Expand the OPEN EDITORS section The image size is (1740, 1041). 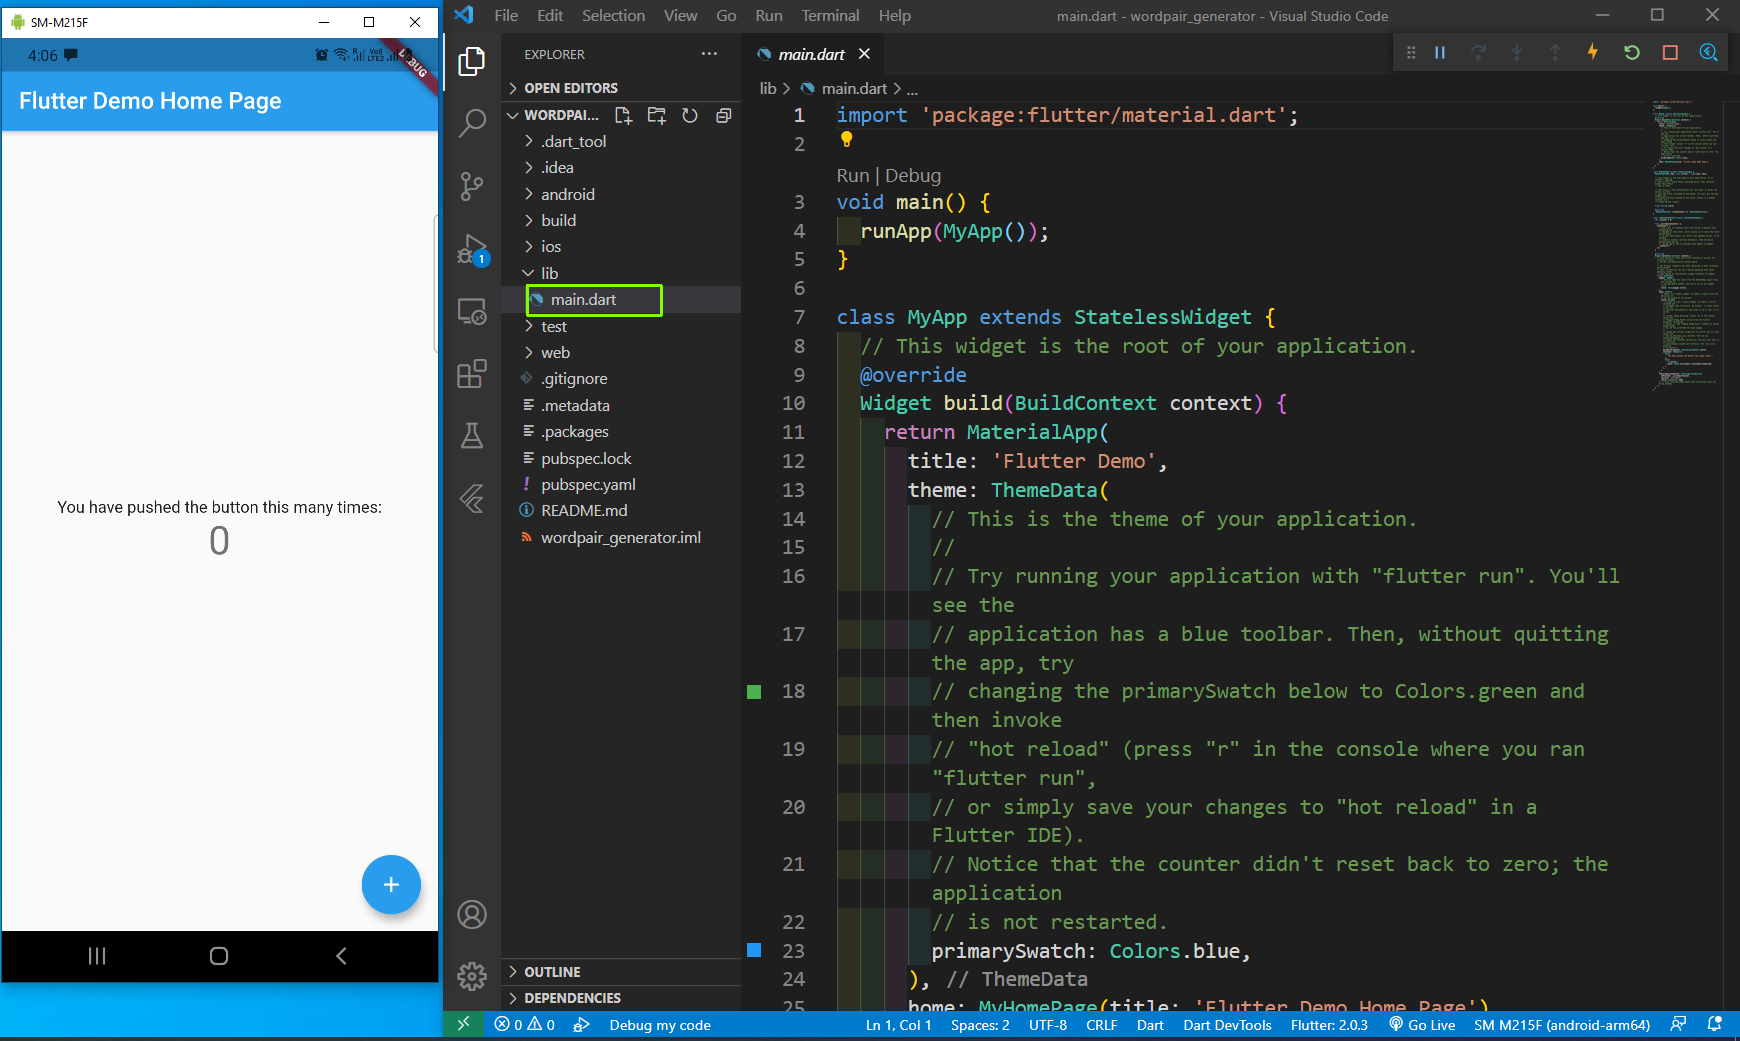click(x=571, y=88)
